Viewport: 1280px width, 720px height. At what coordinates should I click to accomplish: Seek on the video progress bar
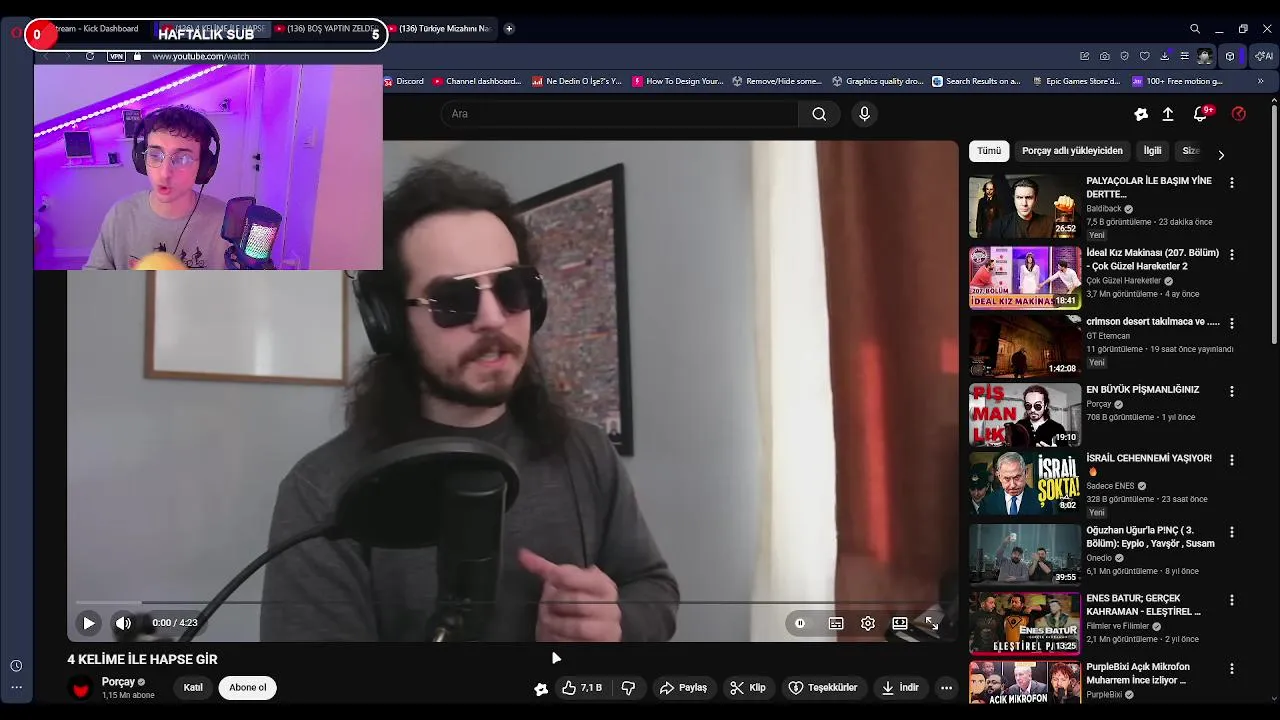click(512, 603)
